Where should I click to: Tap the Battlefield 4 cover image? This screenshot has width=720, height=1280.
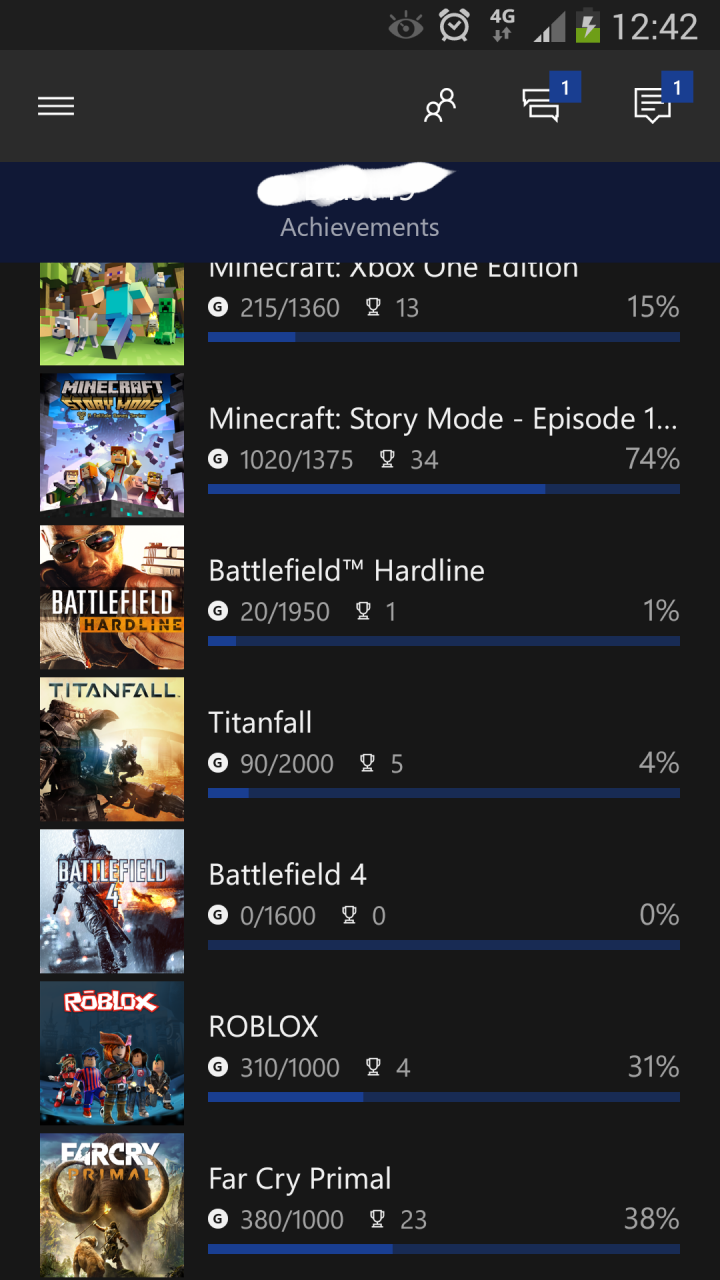coord(112,901)
